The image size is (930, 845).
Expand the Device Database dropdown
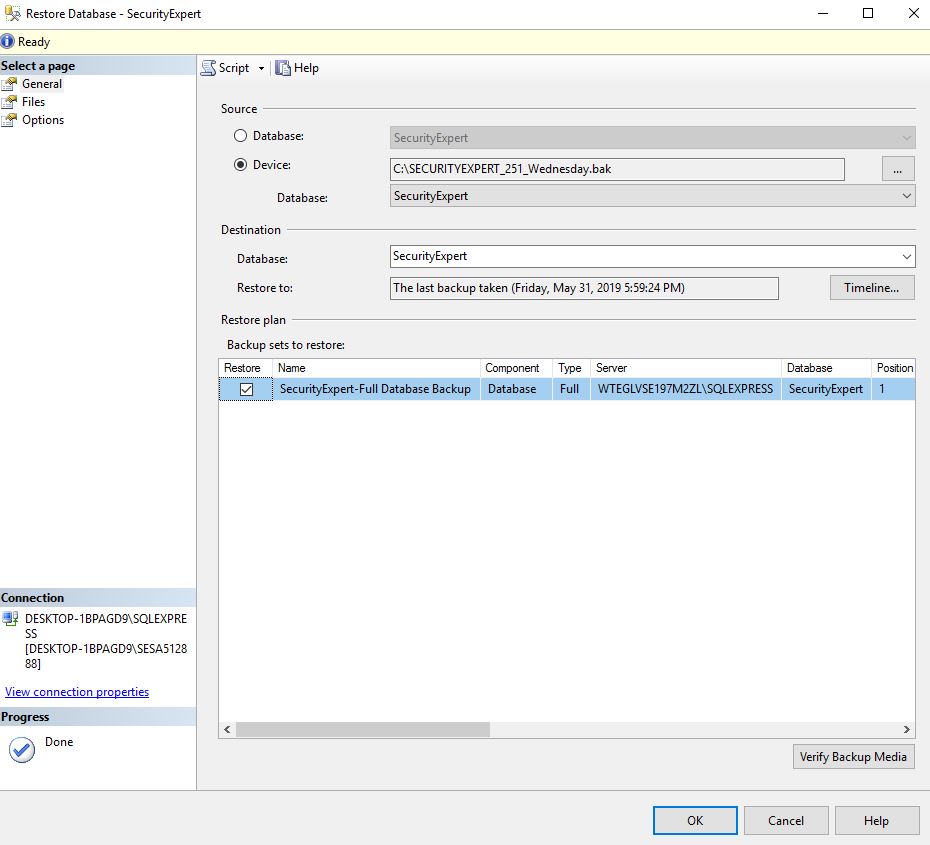pyautogui.click(x=906, y=196)
